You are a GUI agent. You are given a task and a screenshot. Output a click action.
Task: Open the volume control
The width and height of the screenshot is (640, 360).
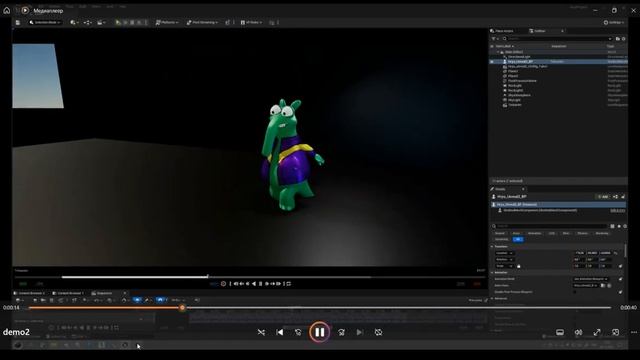click(578, 333)
